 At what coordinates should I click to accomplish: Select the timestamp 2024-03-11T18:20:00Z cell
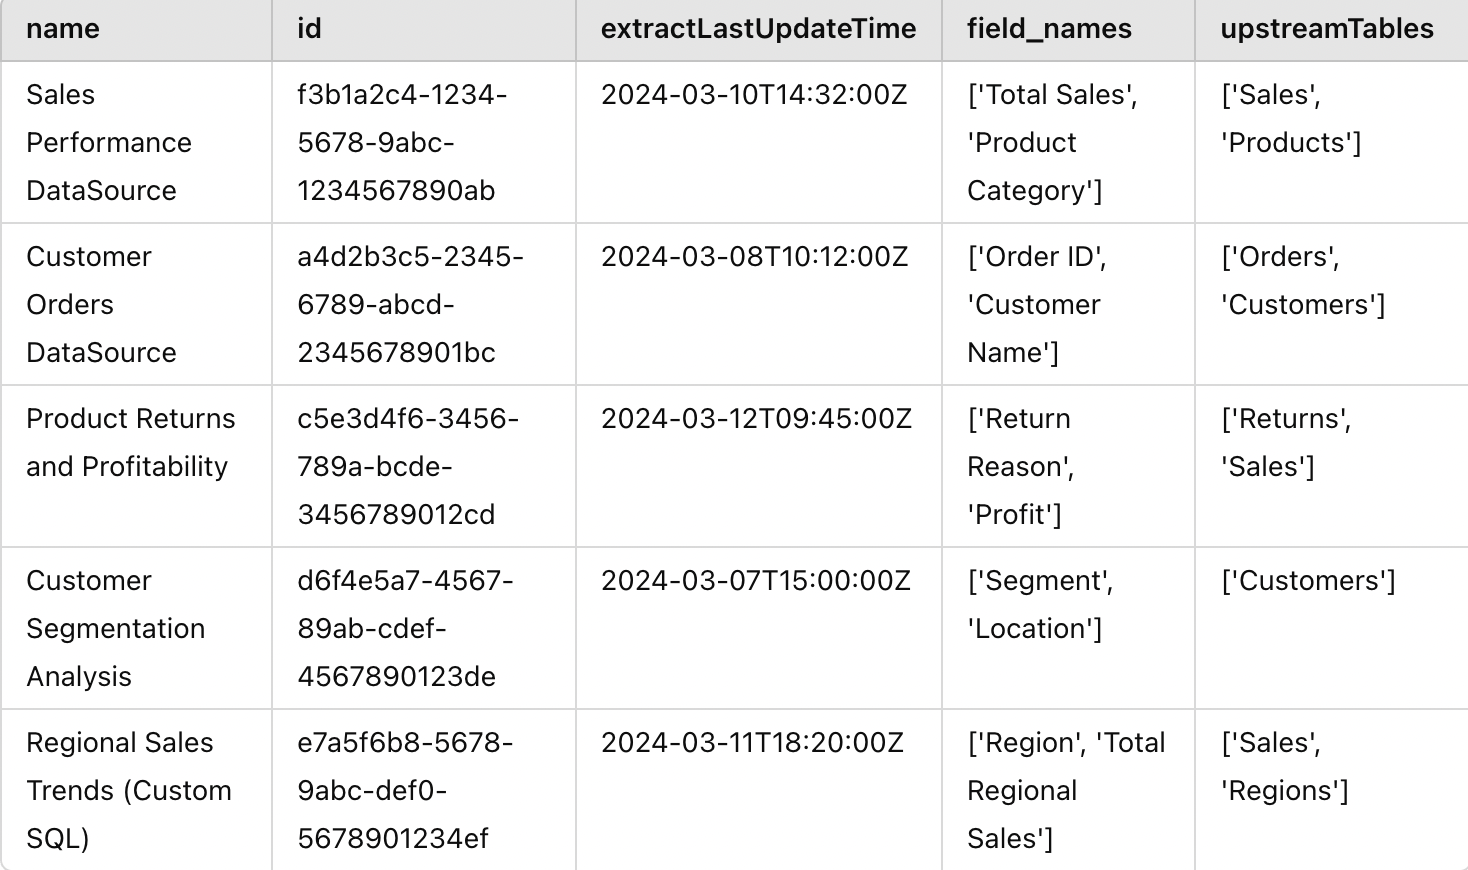click(752, 743)
